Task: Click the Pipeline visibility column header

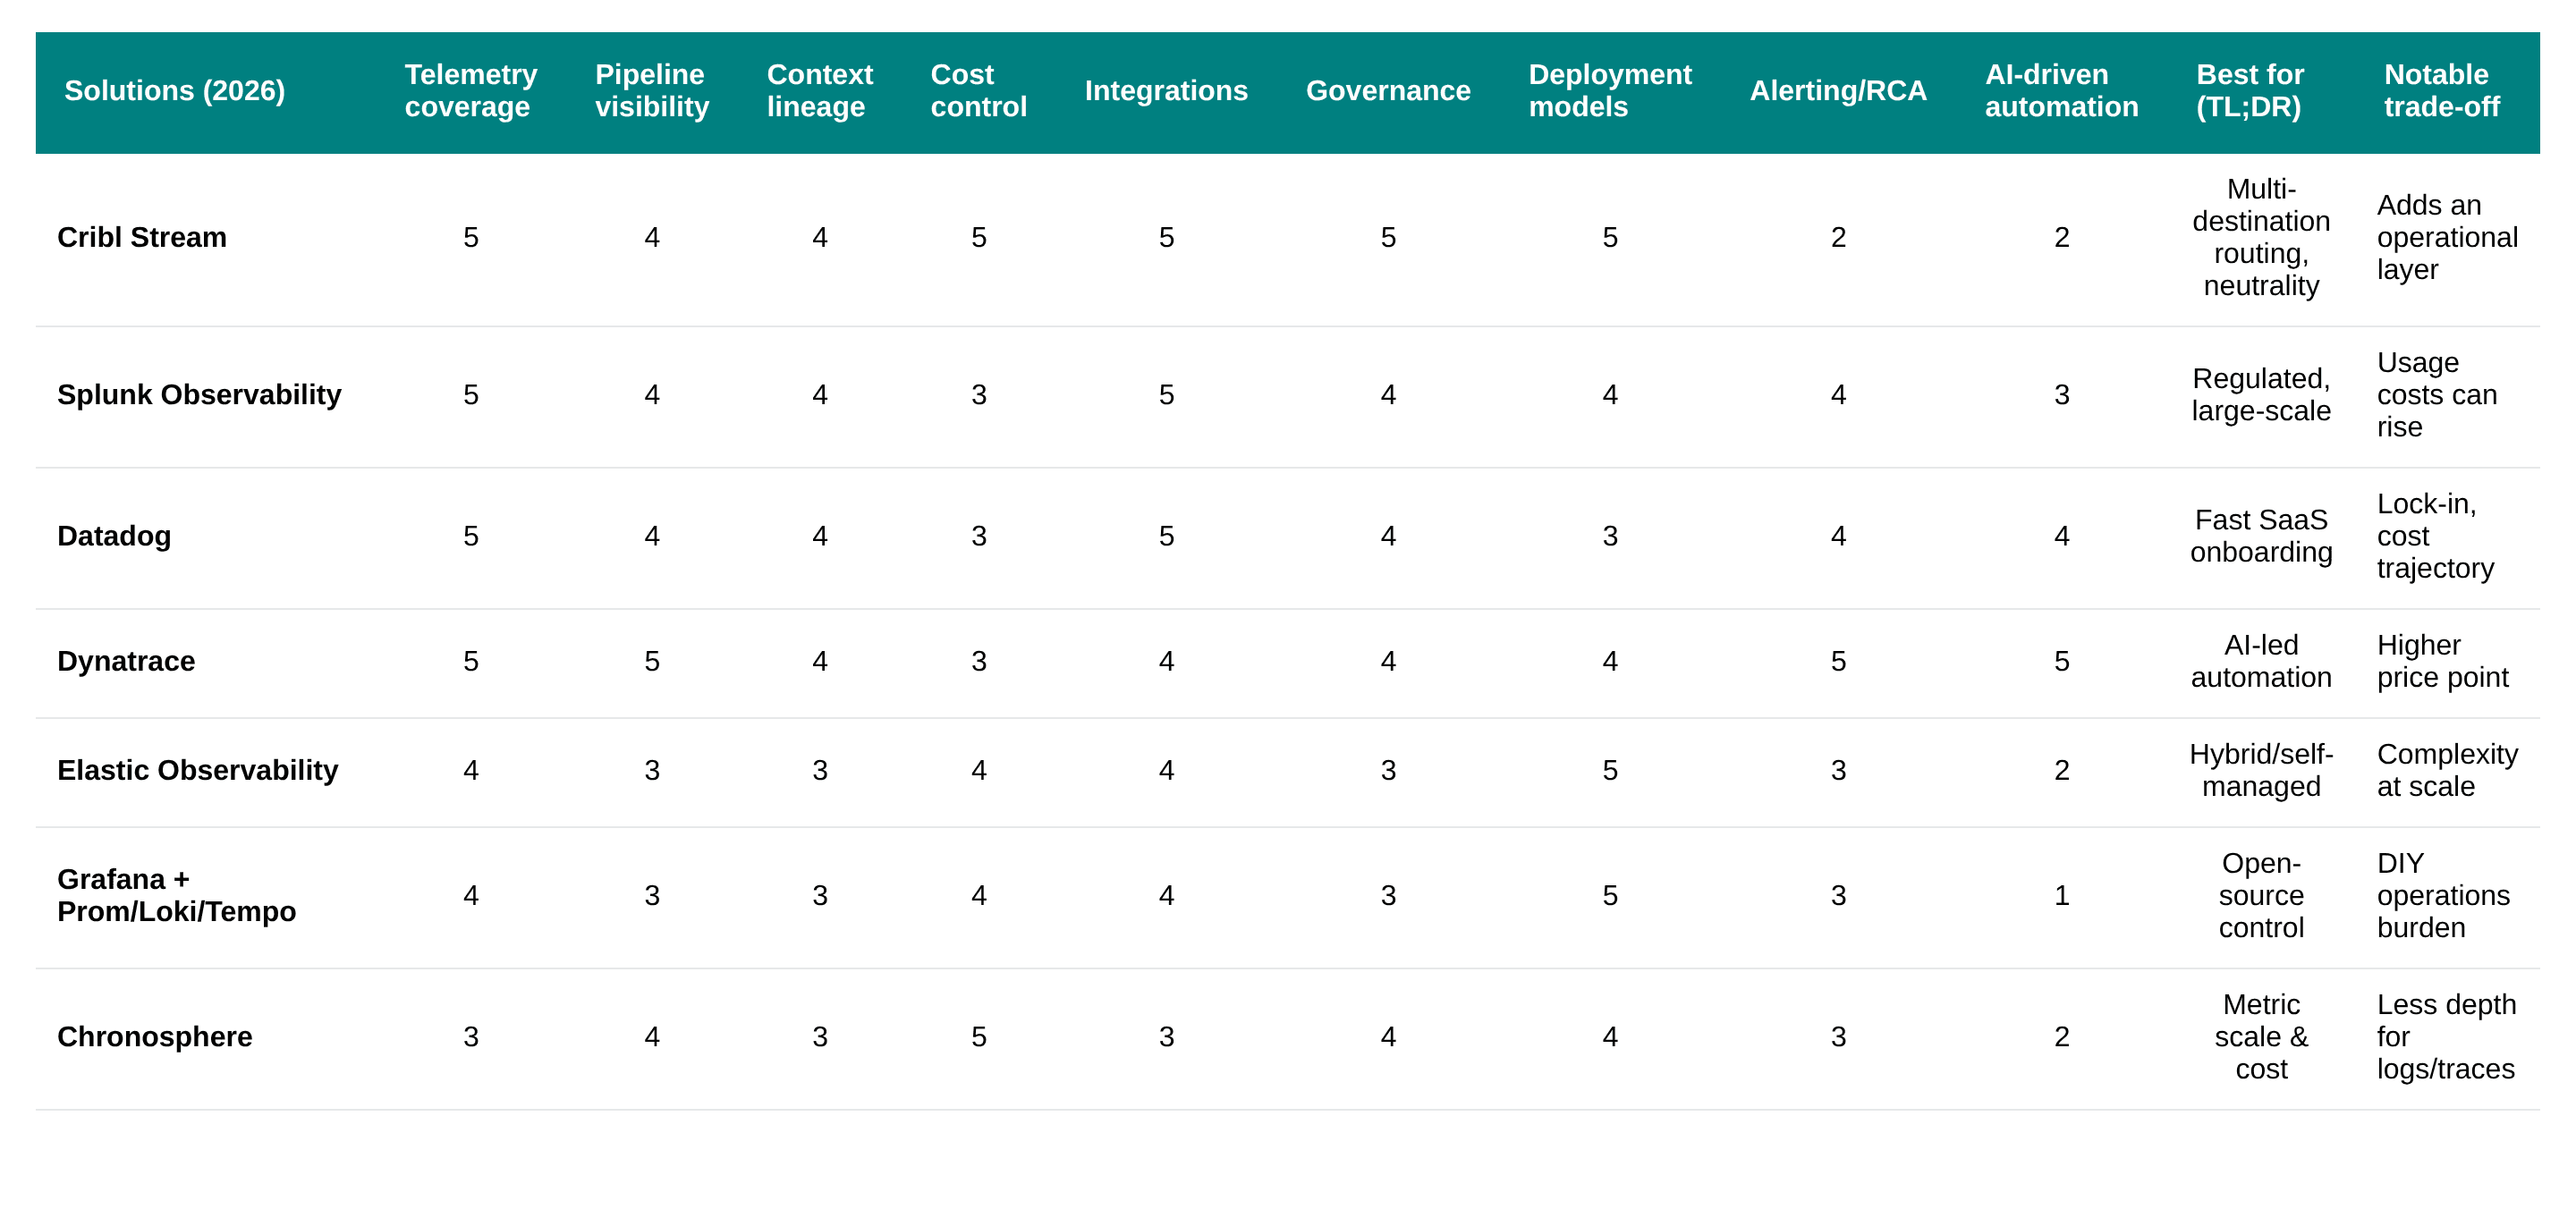Action: [x=650, y=91]
